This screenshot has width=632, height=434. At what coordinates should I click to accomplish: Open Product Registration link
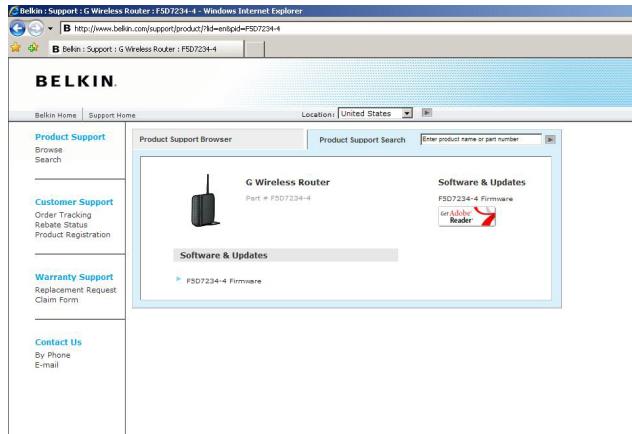click(73, 235)
